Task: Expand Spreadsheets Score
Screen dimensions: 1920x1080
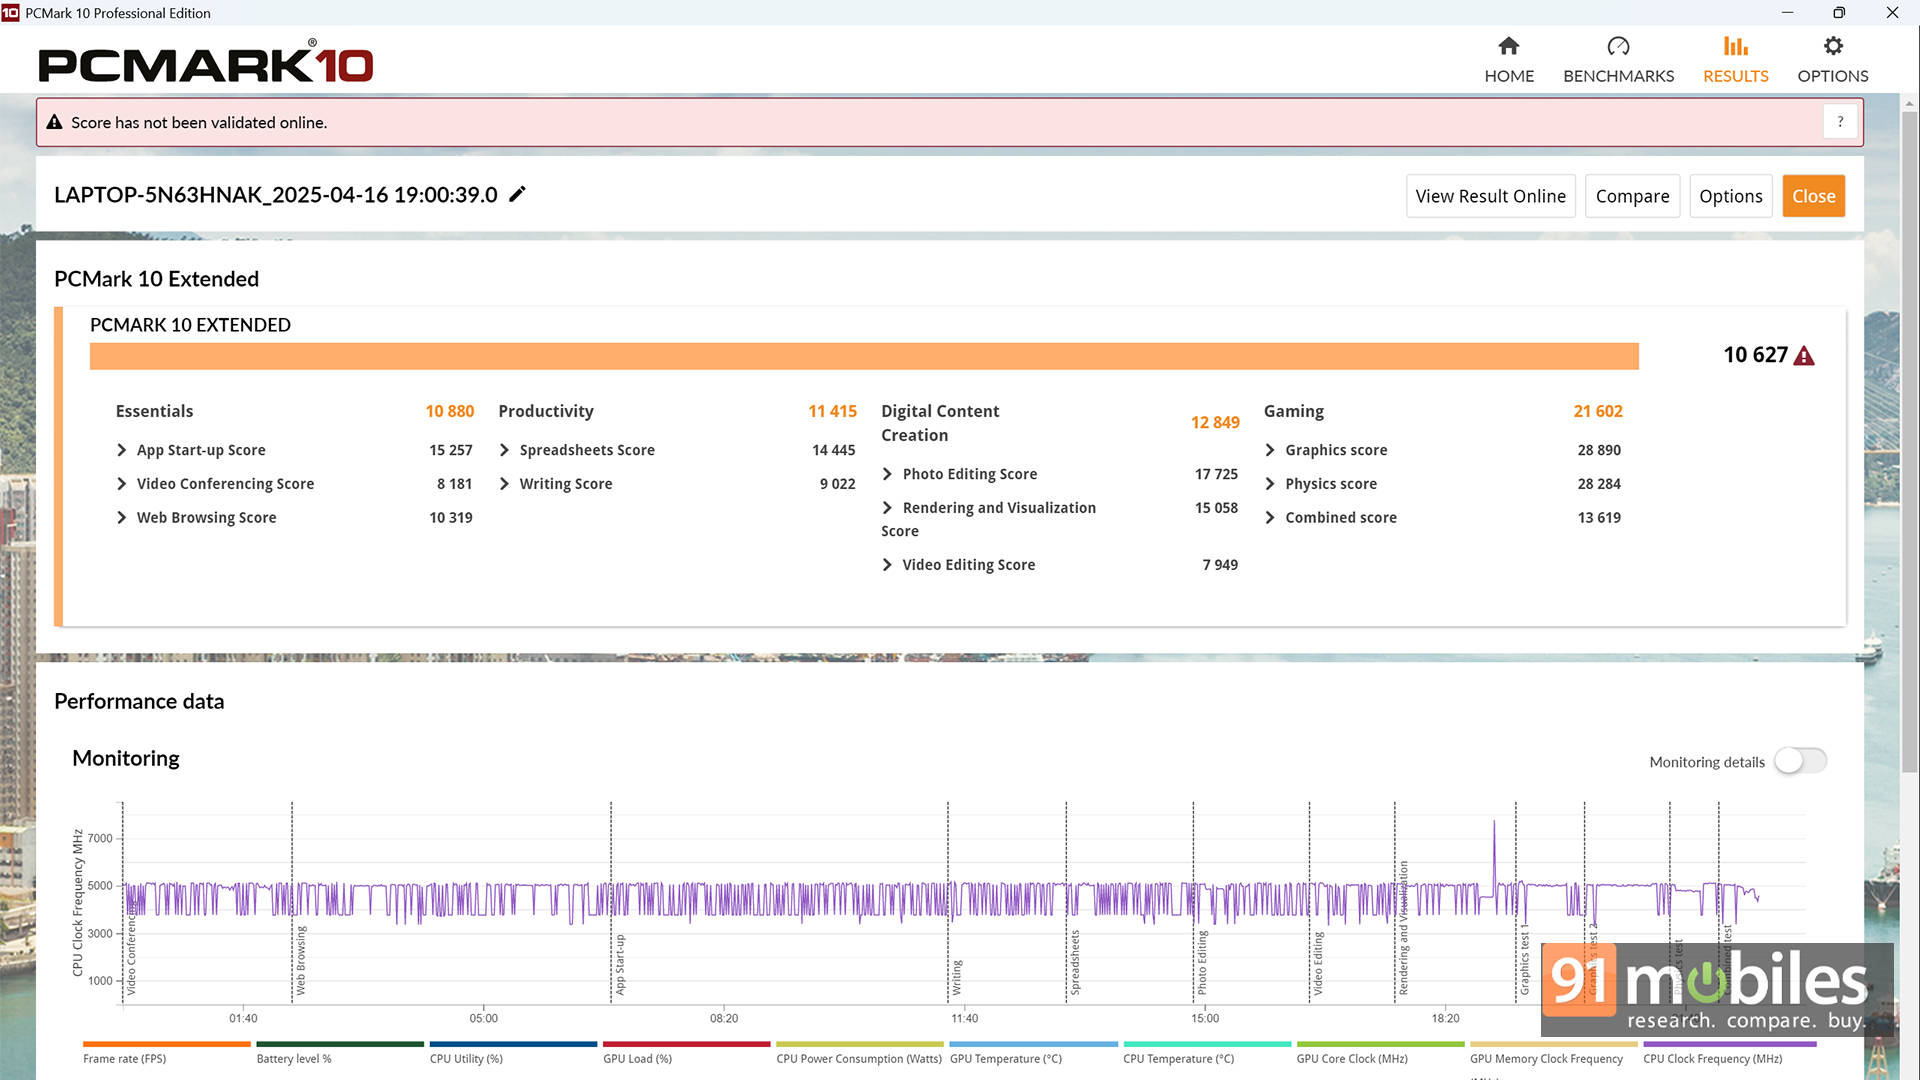Action: 504,450
